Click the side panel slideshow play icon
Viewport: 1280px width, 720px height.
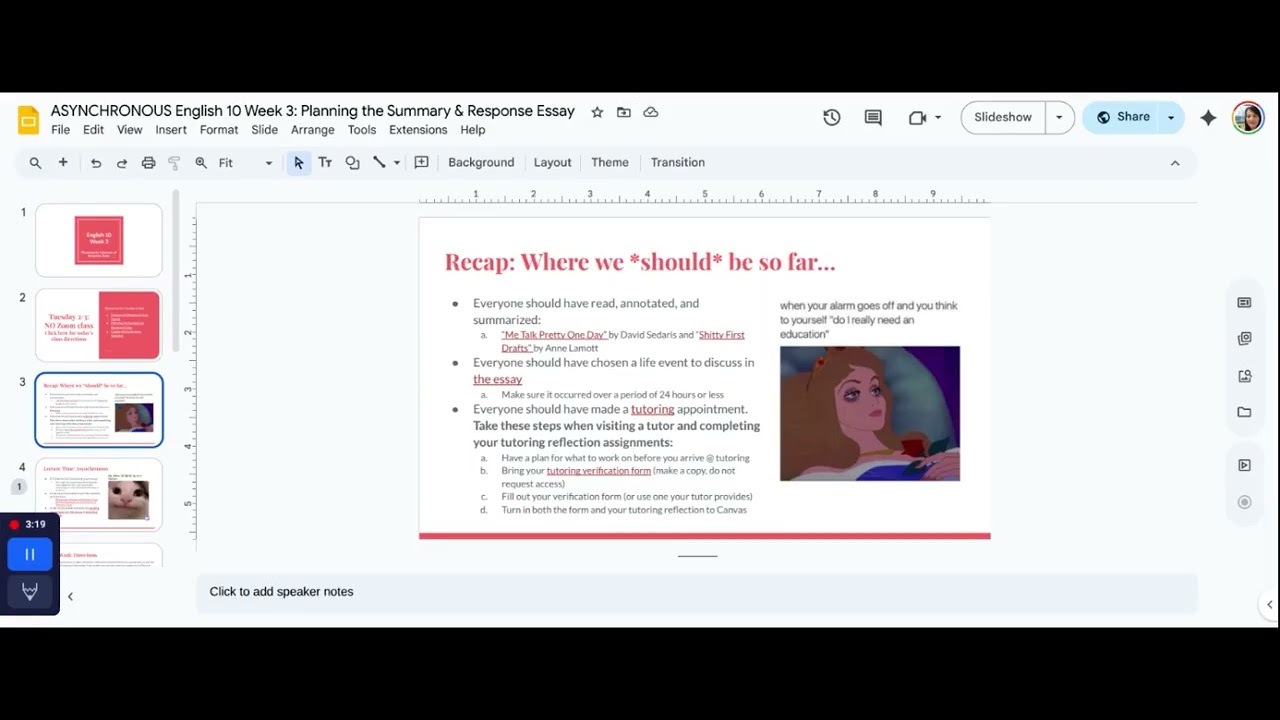point(1244,465)
